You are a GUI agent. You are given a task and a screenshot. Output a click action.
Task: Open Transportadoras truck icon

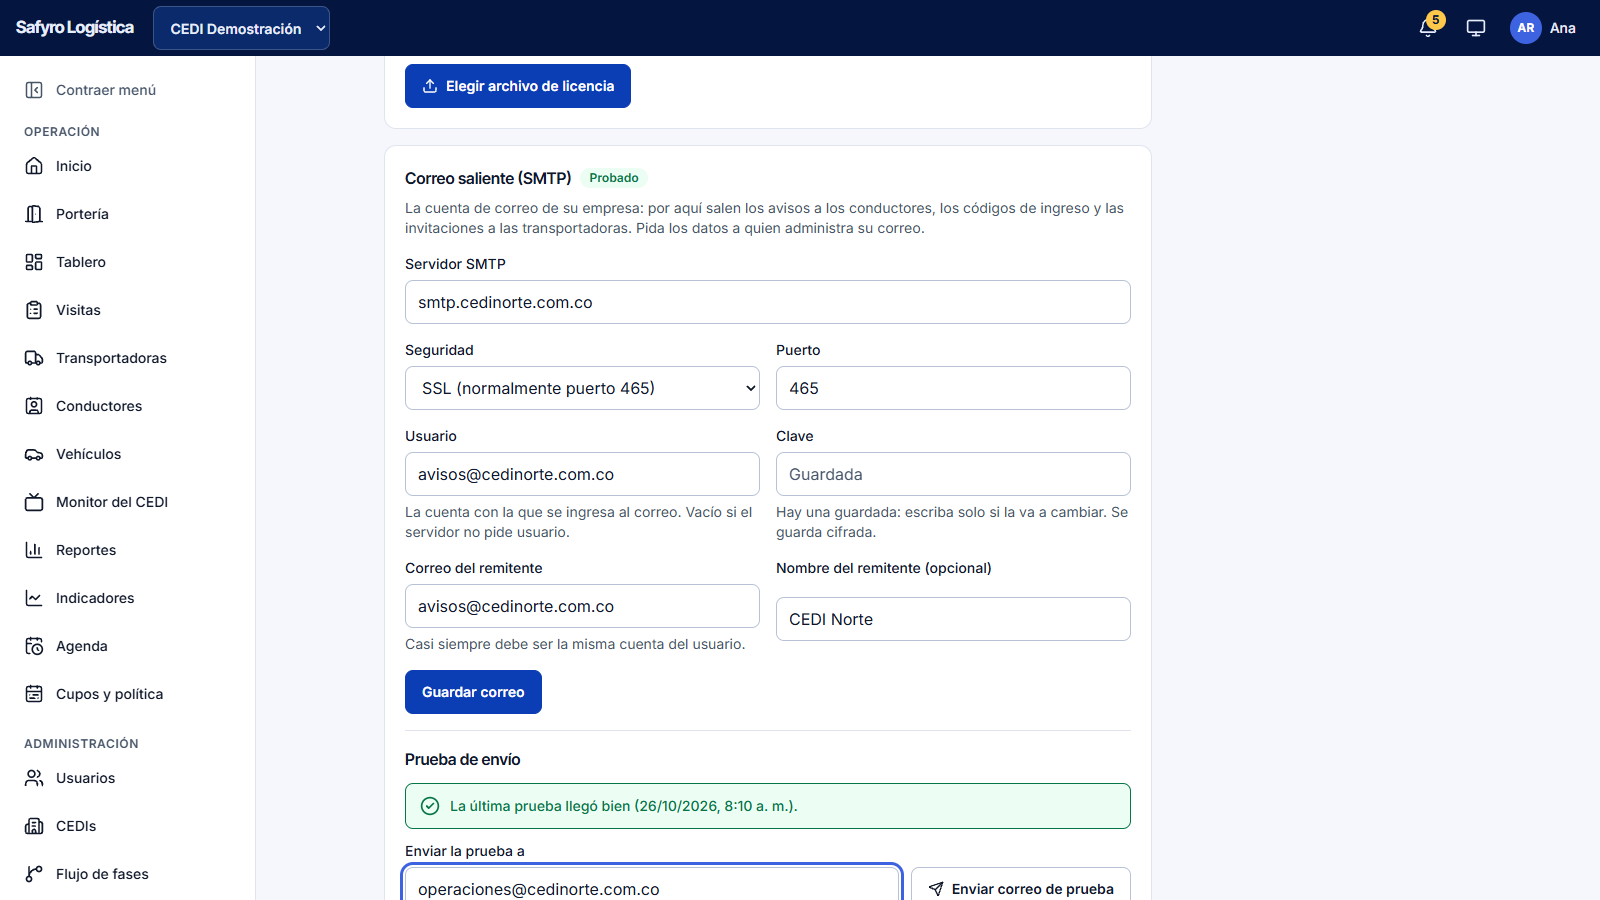point(34,358)
